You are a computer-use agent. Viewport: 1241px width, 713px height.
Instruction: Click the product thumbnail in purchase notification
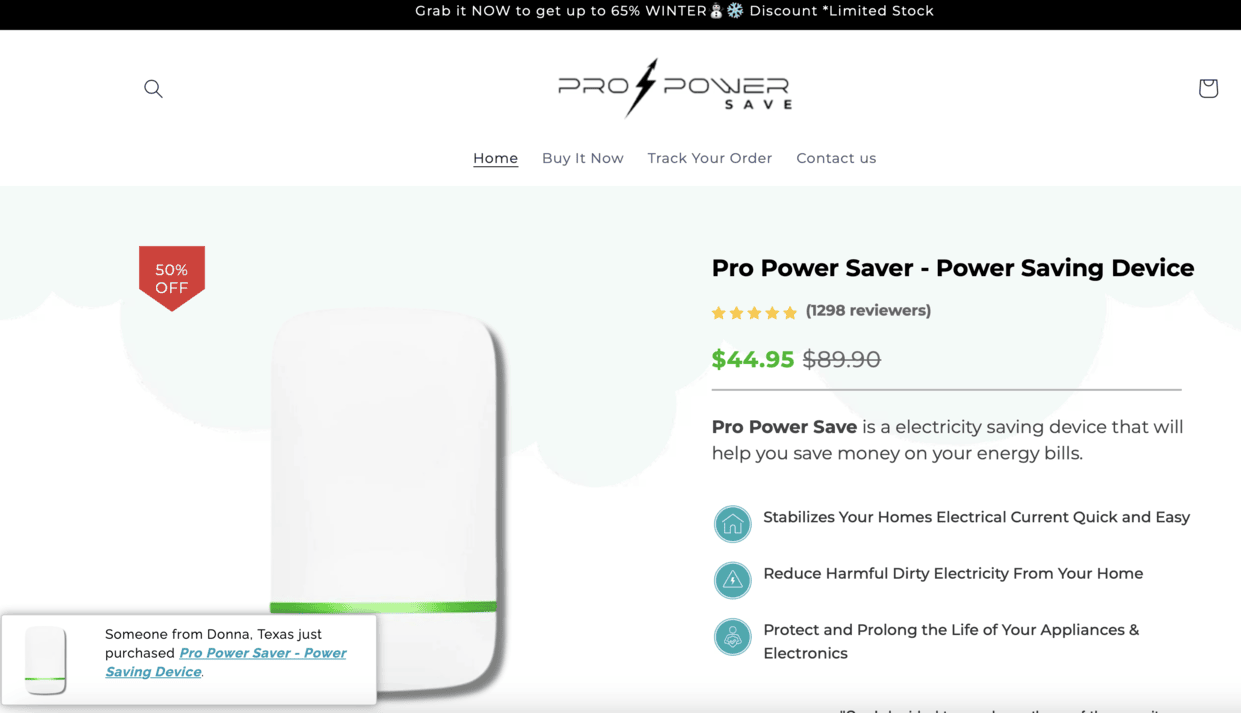(46, 660)
